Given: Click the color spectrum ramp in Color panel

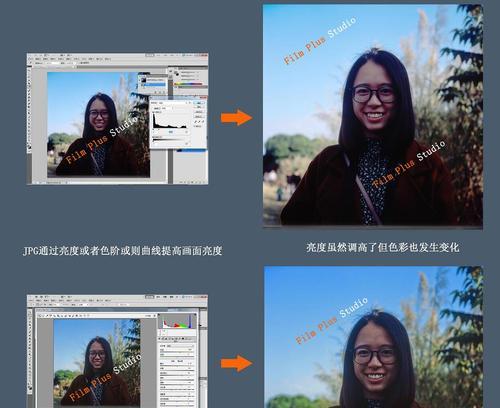Looking at the screenshot, I should [188, 84].
